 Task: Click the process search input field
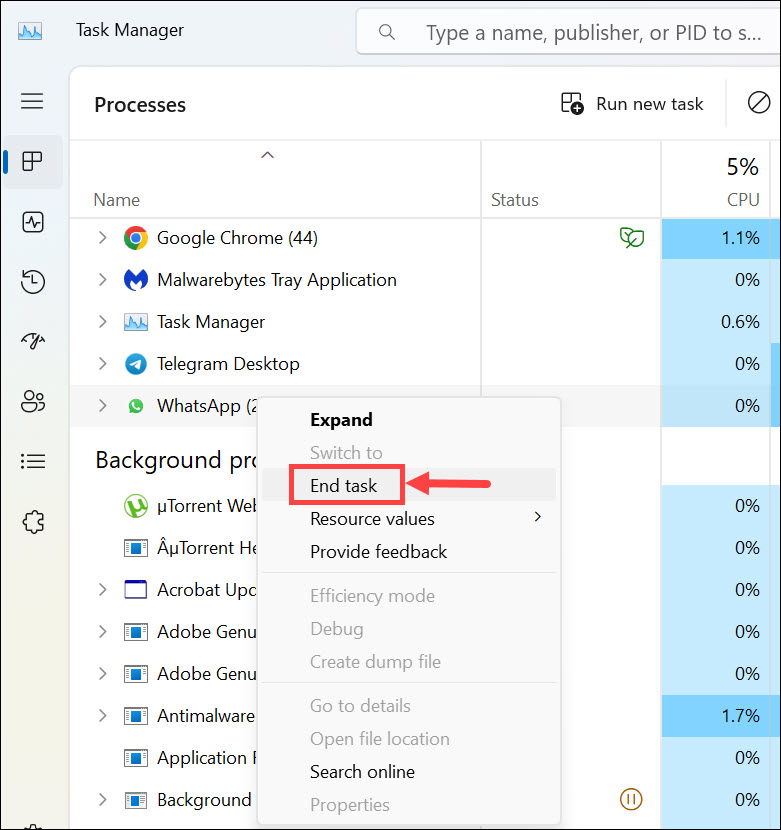pos(590,33)
